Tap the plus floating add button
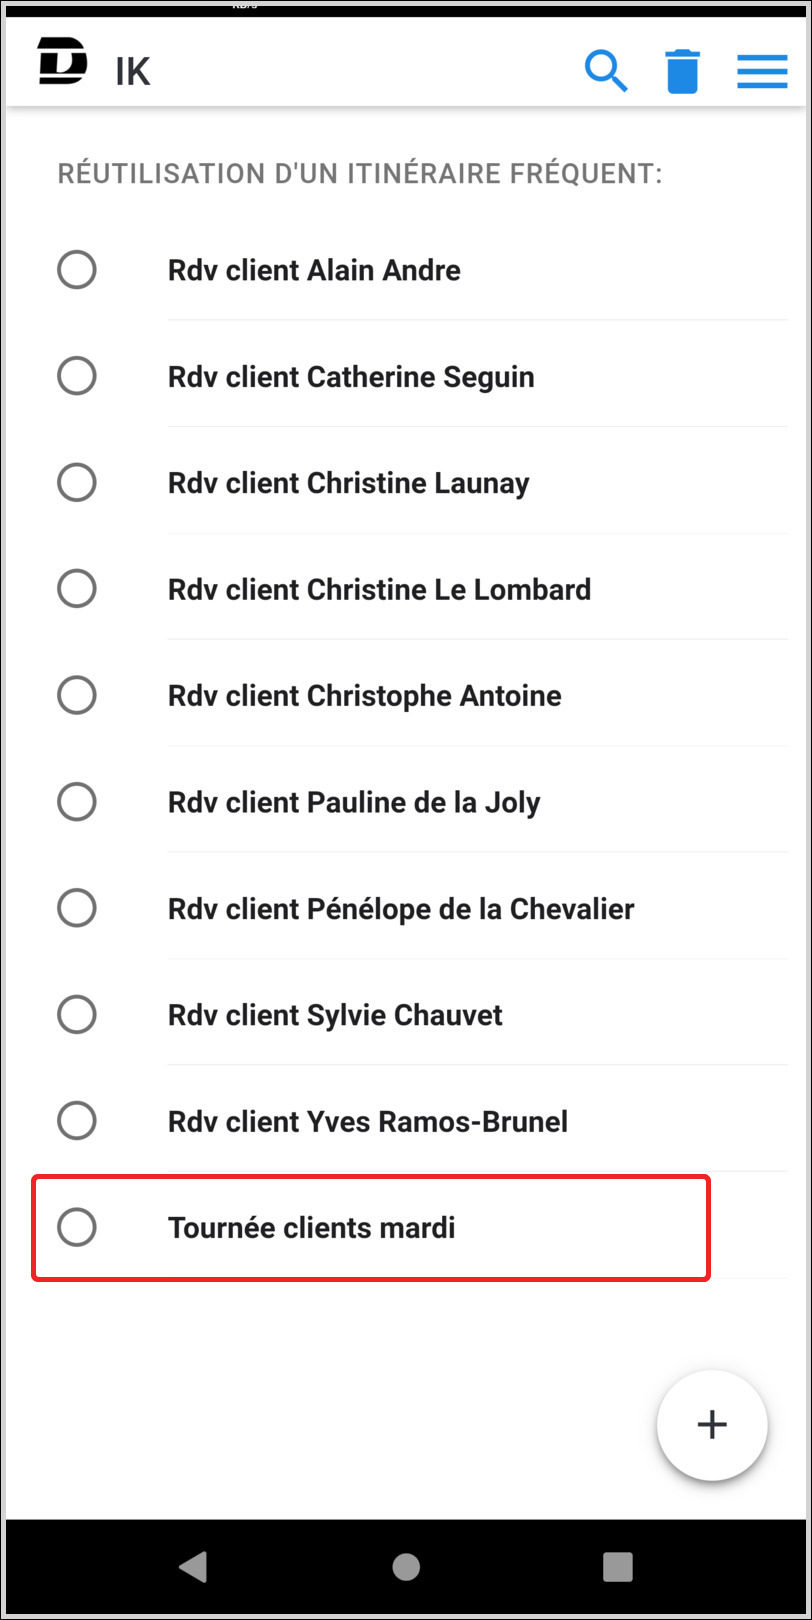This screenshot has height=1620, width=812. (x=712, y=1424)
